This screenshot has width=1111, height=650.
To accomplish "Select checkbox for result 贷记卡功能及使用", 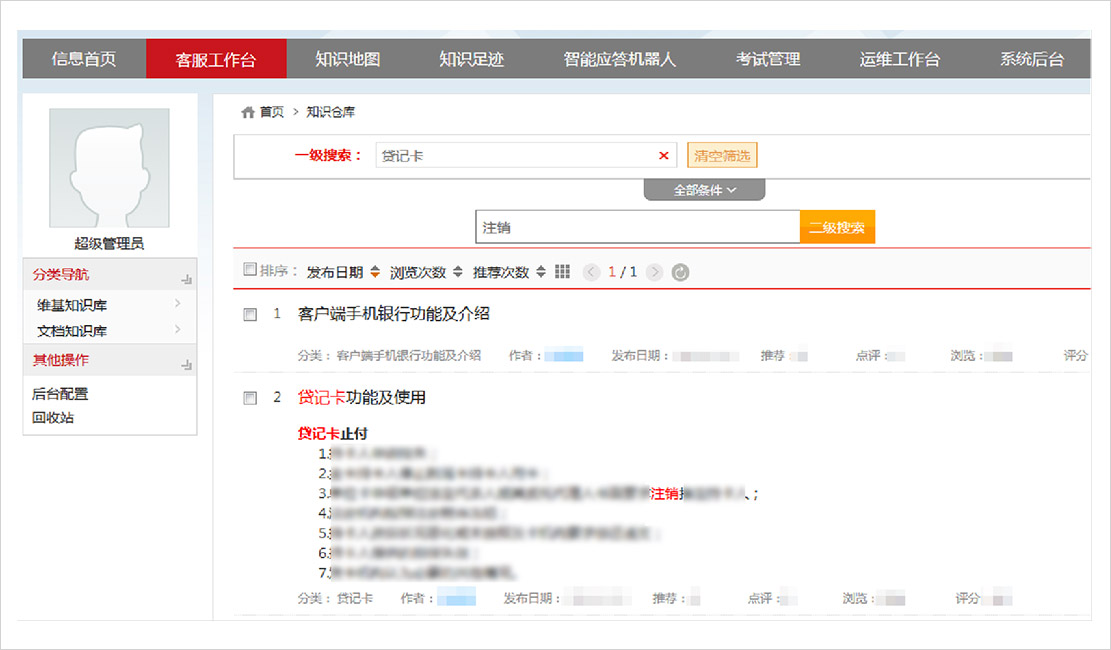I will [x=250, y=398].
